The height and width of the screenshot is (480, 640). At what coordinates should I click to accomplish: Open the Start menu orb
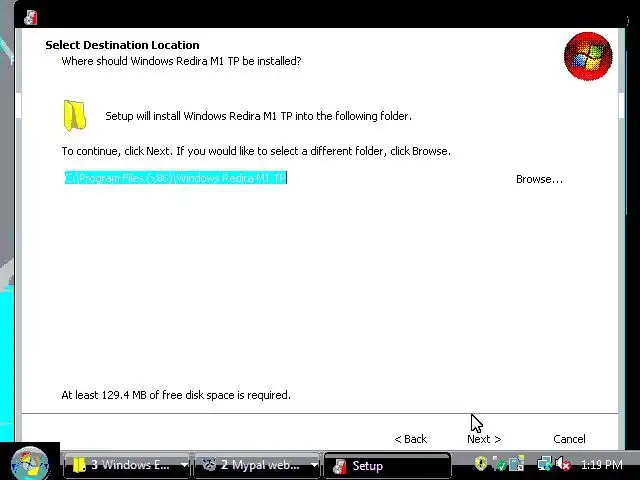[29, 464]
